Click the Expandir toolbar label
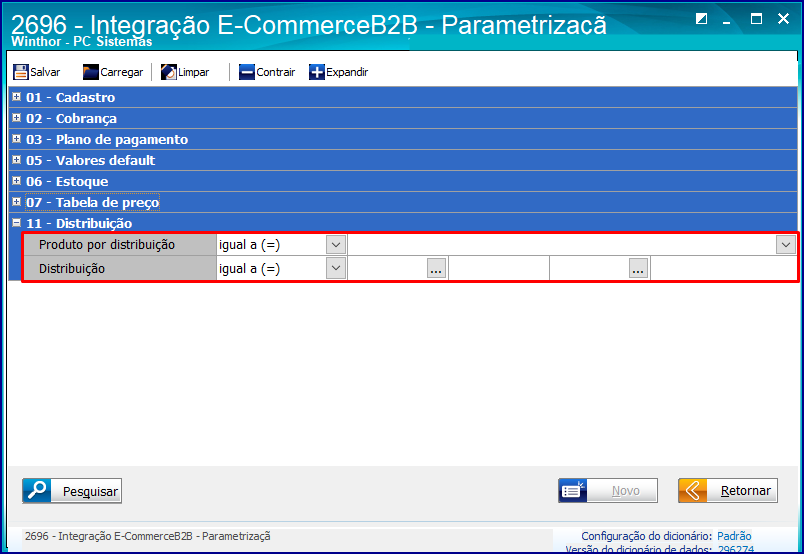Image resolution: width=804 pixels, height=554 pixels. pyautogui.click(x=347, y=72)
